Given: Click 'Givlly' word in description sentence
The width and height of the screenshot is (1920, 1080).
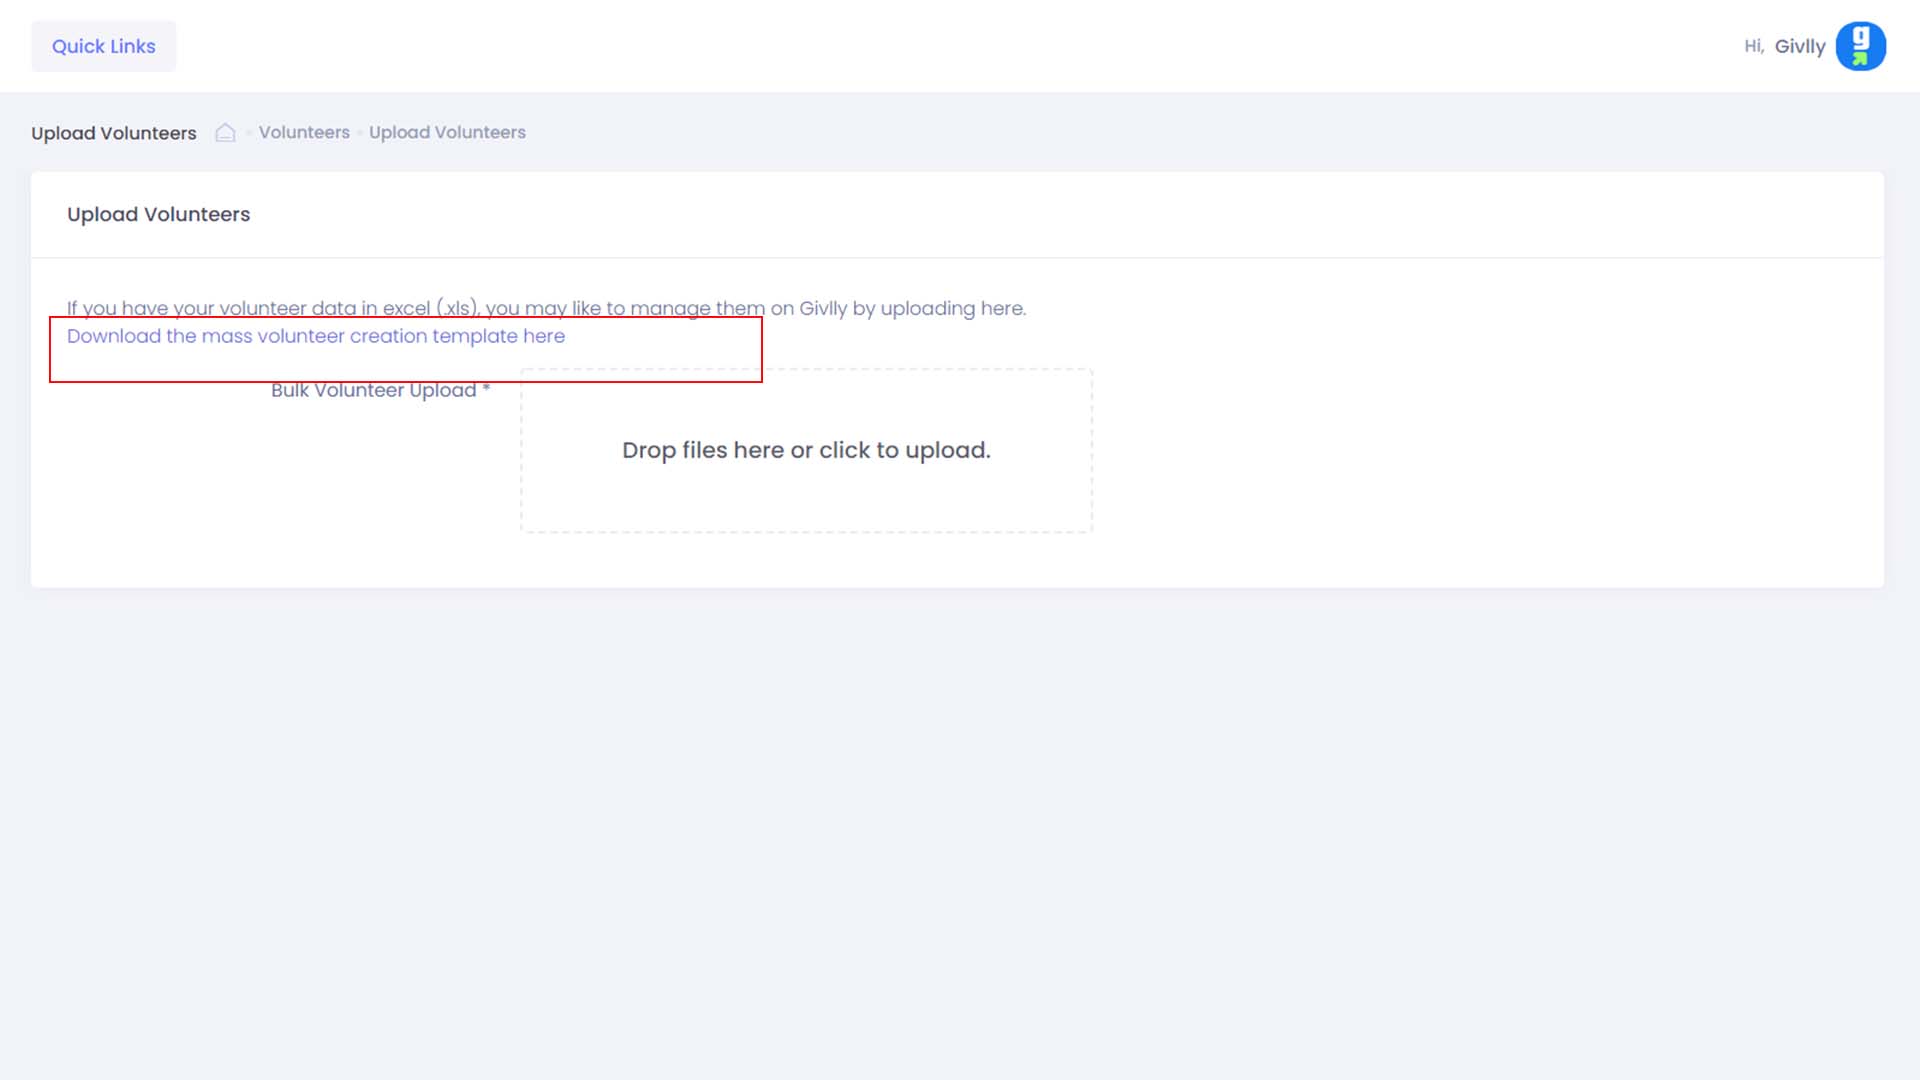Looking at the screenshot, I should (x=822, y=308).
